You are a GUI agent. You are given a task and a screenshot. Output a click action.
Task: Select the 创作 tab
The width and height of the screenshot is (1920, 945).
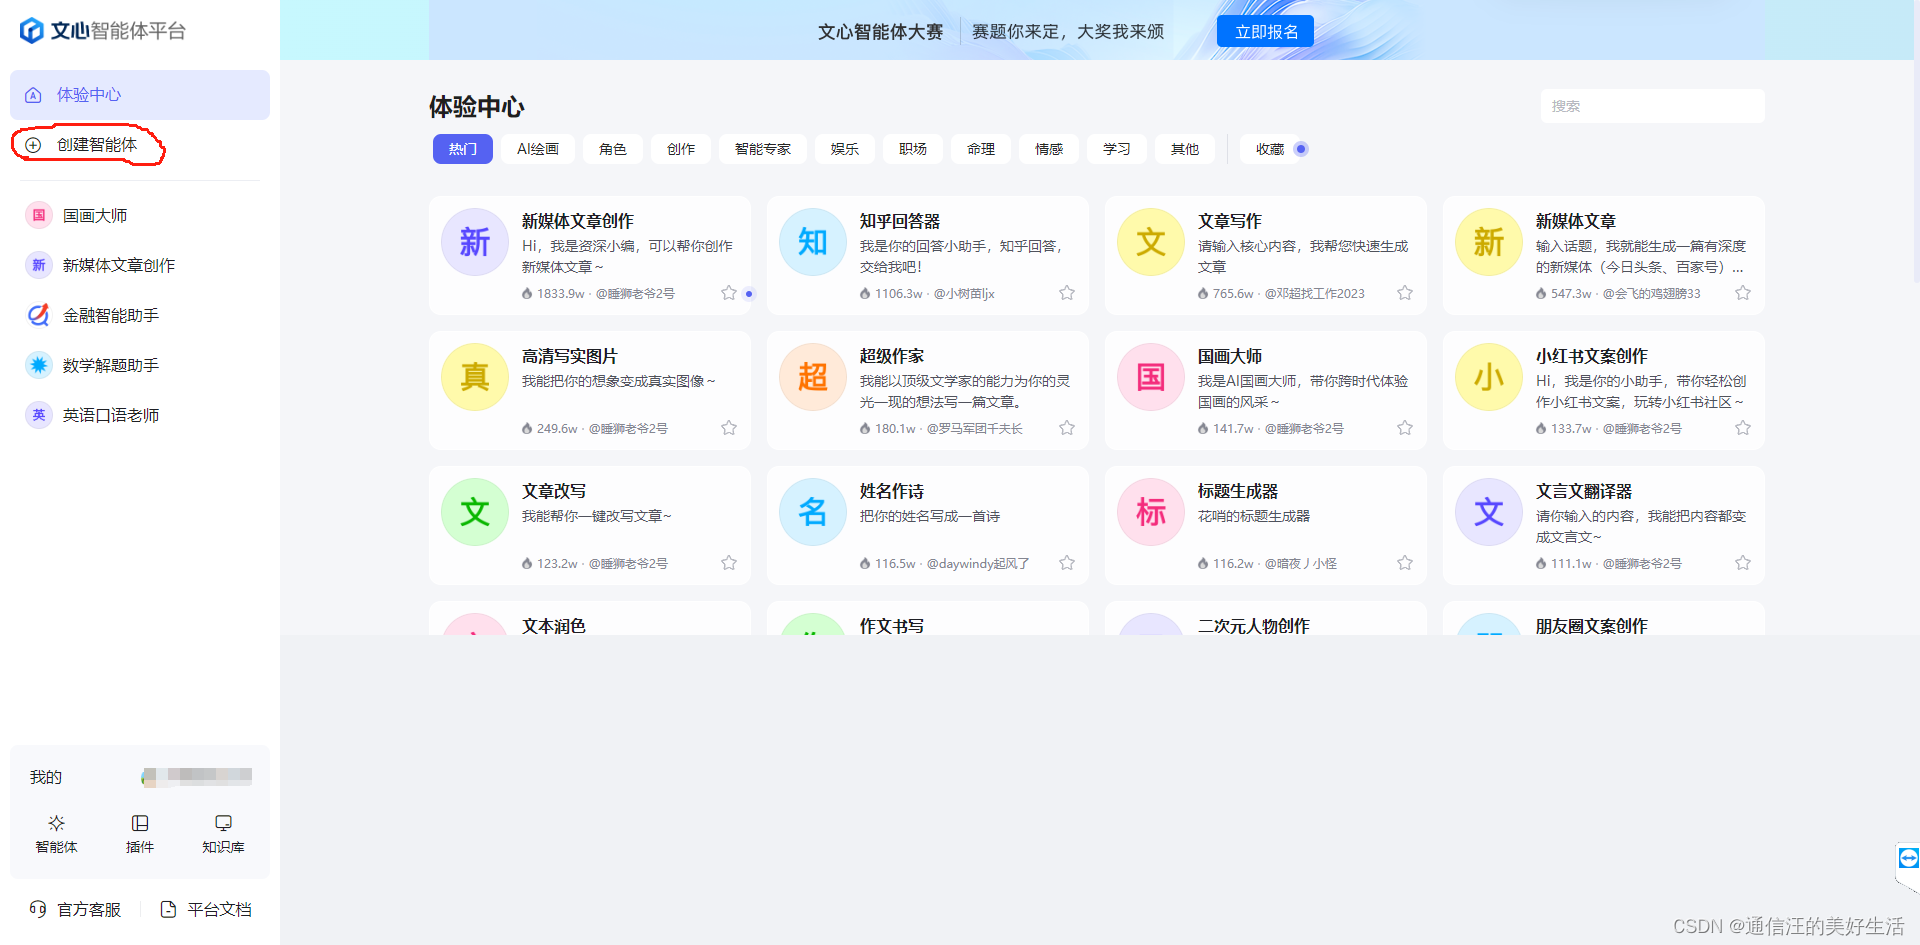pos(681,149)
